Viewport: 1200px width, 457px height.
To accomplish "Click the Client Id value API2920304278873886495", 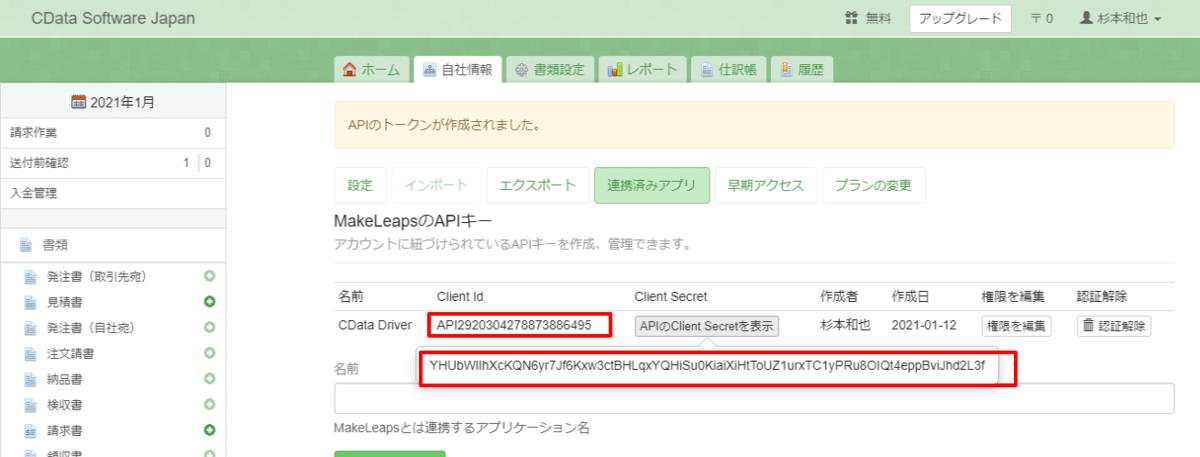I will [x=514, y=325].
